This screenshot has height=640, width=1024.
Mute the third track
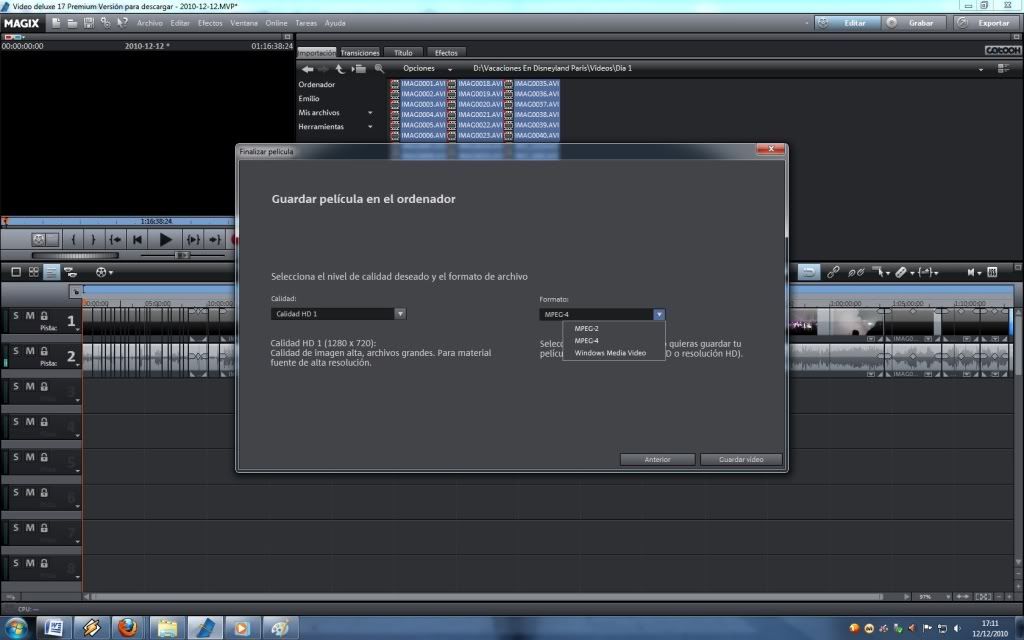pyautogui.click(x=30, y=386)
